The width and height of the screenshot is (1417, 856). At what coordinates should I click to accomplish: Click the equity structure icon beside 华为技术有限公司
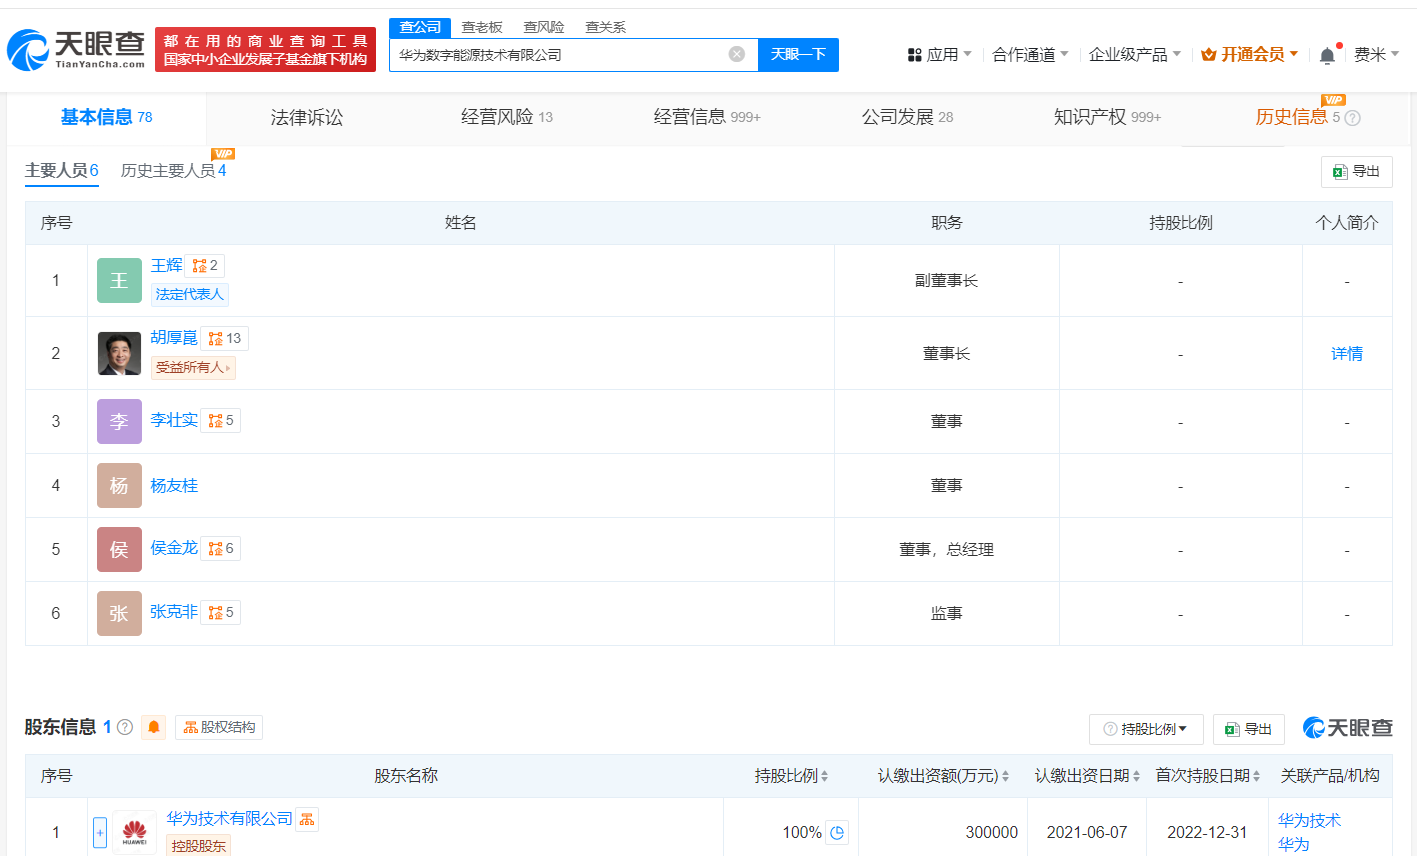(x=307, y=819)
